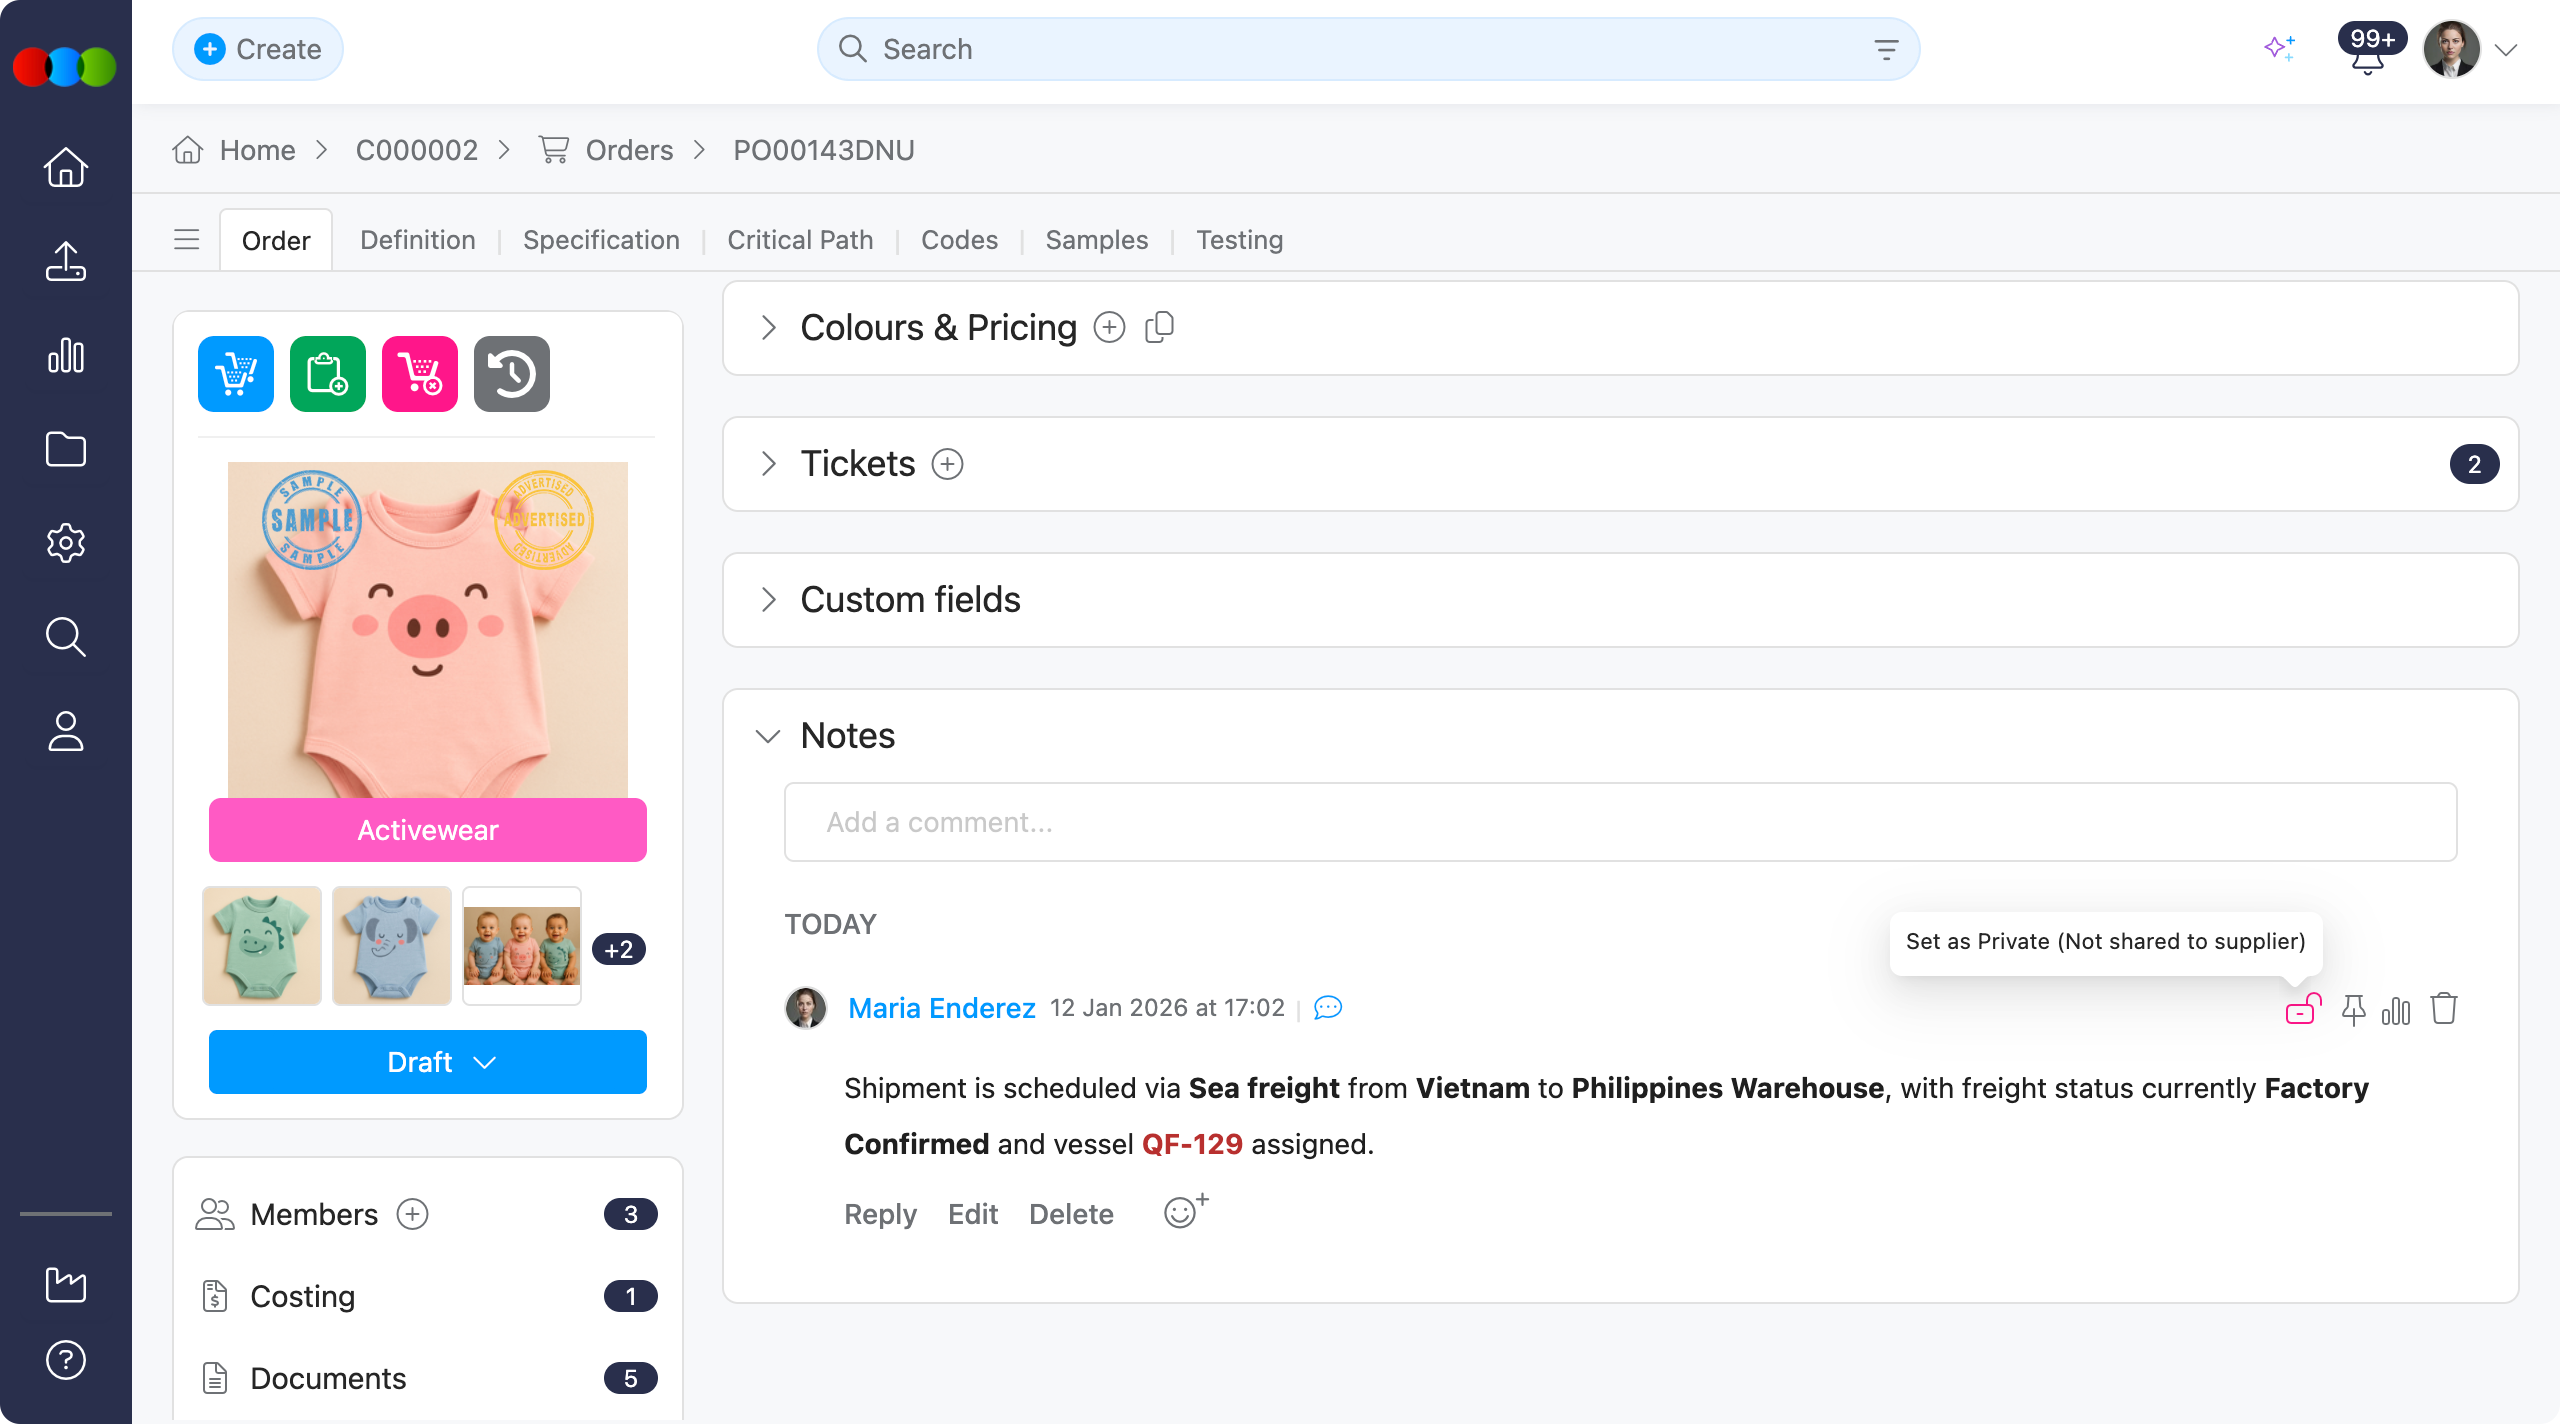Click the green clipboard add icon
This screenshot has height=1424, width=2560.
(x=328, y=374)
